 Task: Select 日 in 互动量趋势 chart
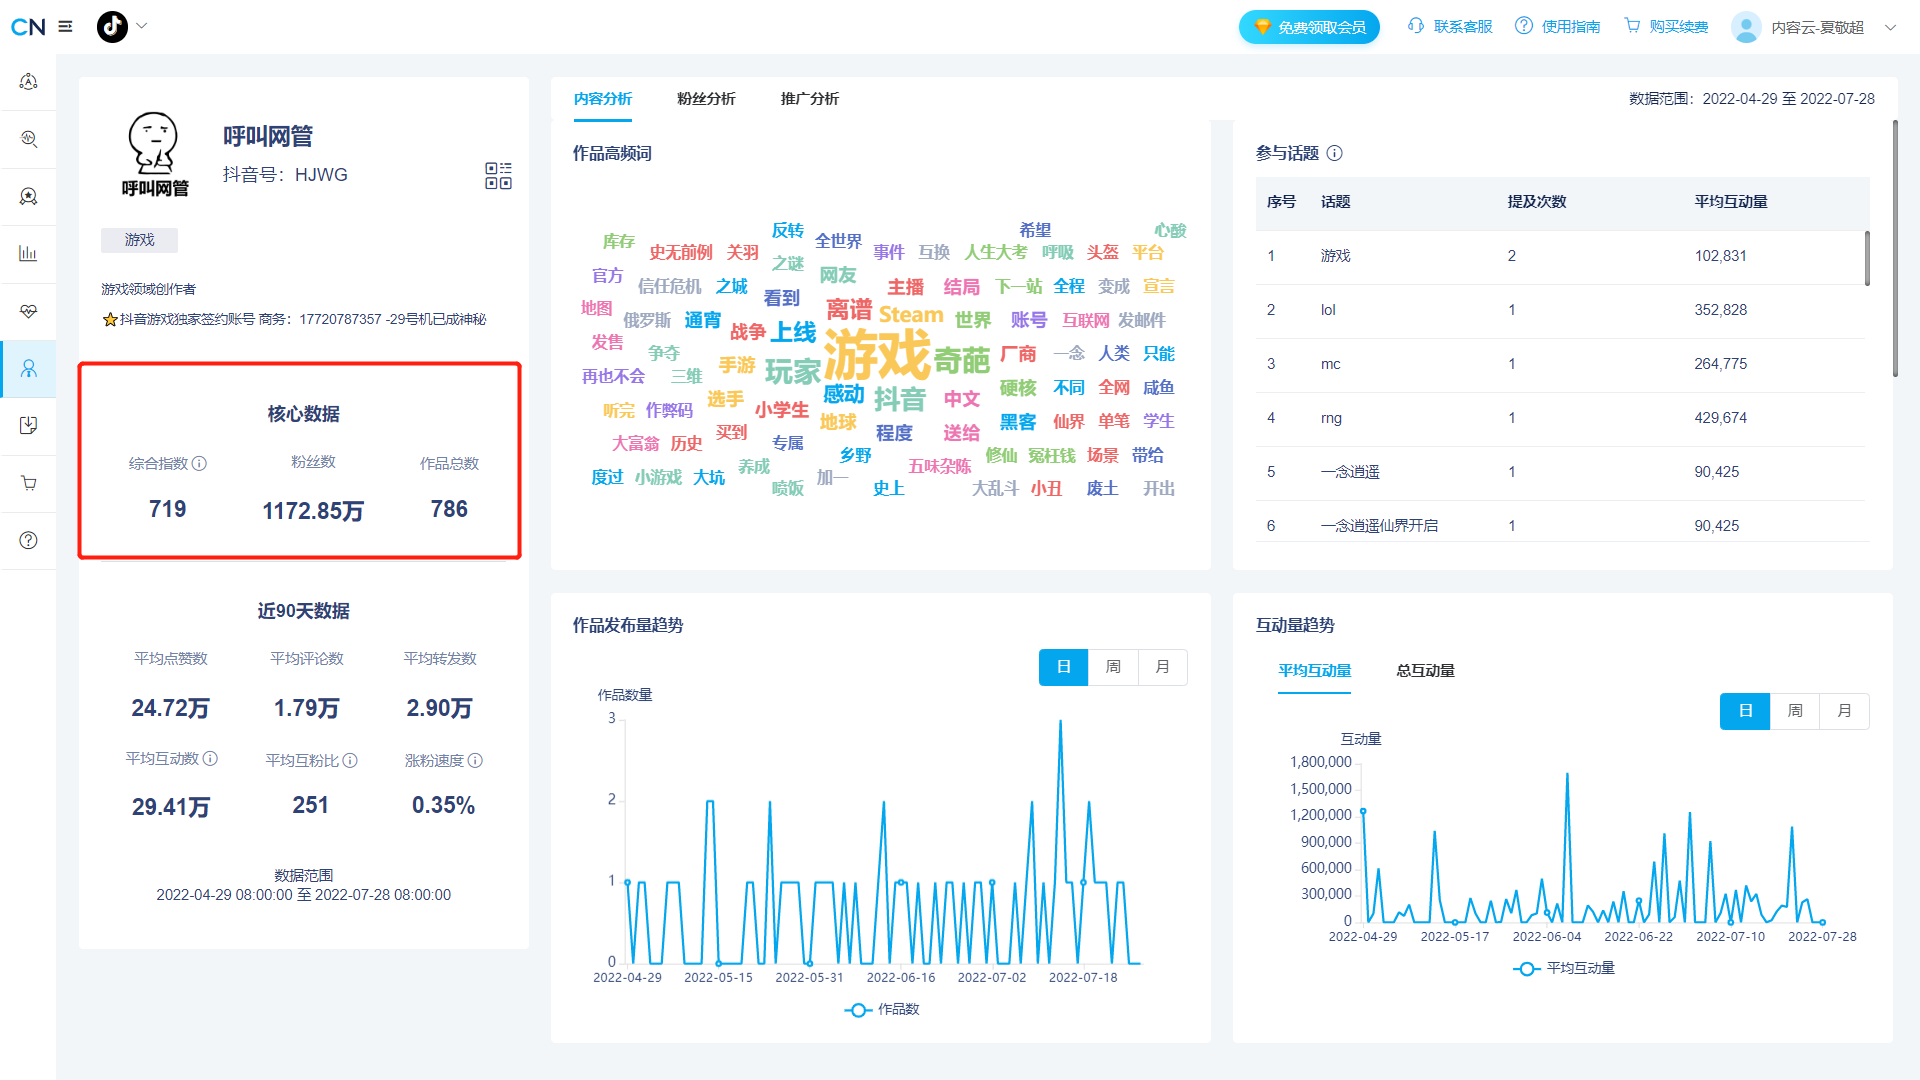coord(1745,711)
